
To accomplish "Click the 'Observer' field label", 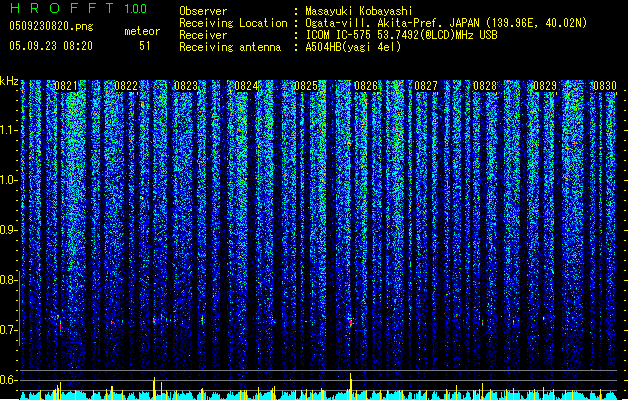I will pos(203,11).
